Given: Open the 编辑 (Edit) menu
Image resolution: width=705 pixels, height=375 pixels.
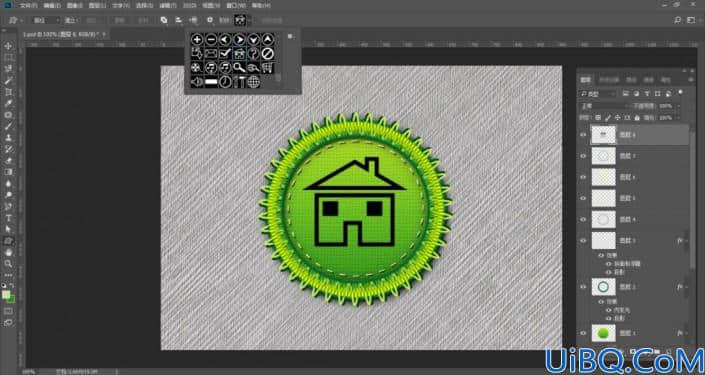Looking at the screenshot, I should tap(52, 6).
